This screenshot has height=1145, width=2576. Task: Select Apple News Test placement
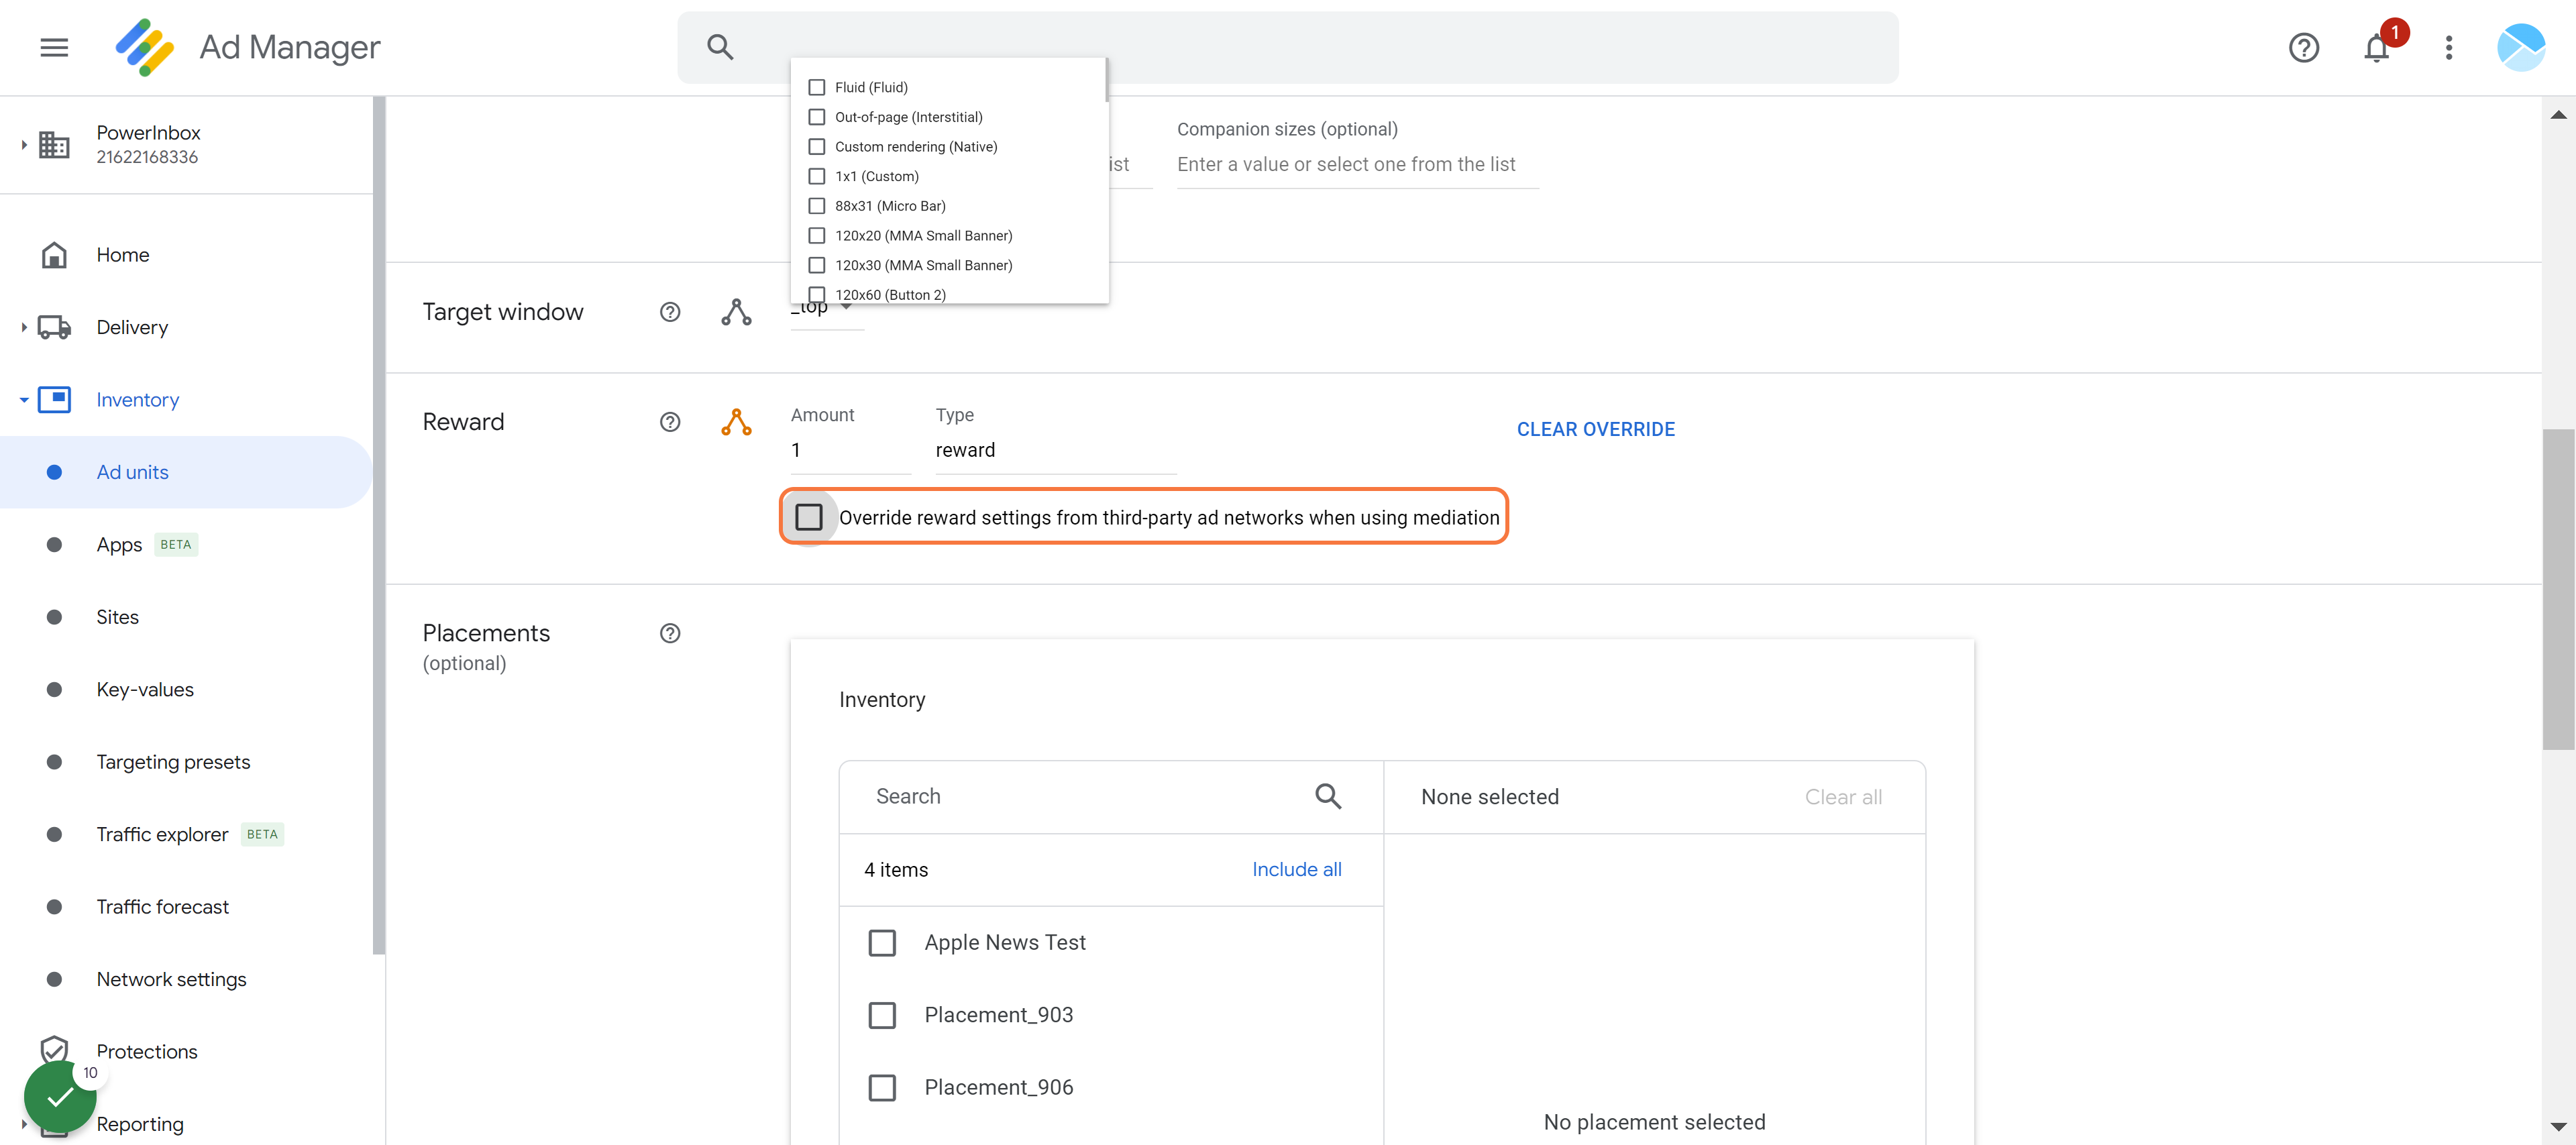881,943
